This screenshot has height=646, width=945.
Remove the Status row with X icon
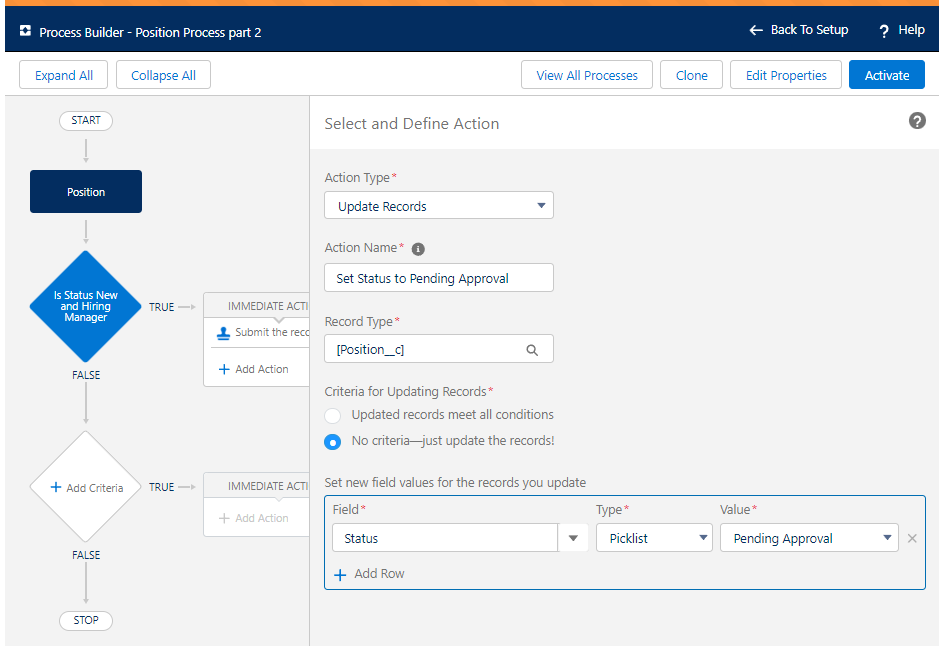(x=912, y=538)
